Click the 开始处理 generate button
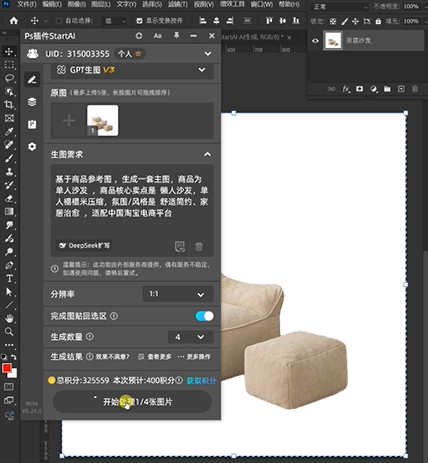The image size is (428, 463). [x=132, y=402]
